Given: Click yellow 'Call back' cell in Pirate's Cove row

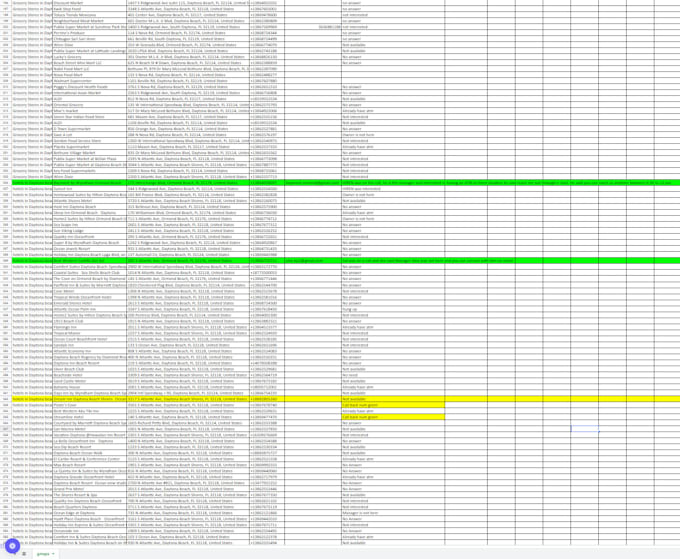Looking at the screenshot, I should point(393,405).
